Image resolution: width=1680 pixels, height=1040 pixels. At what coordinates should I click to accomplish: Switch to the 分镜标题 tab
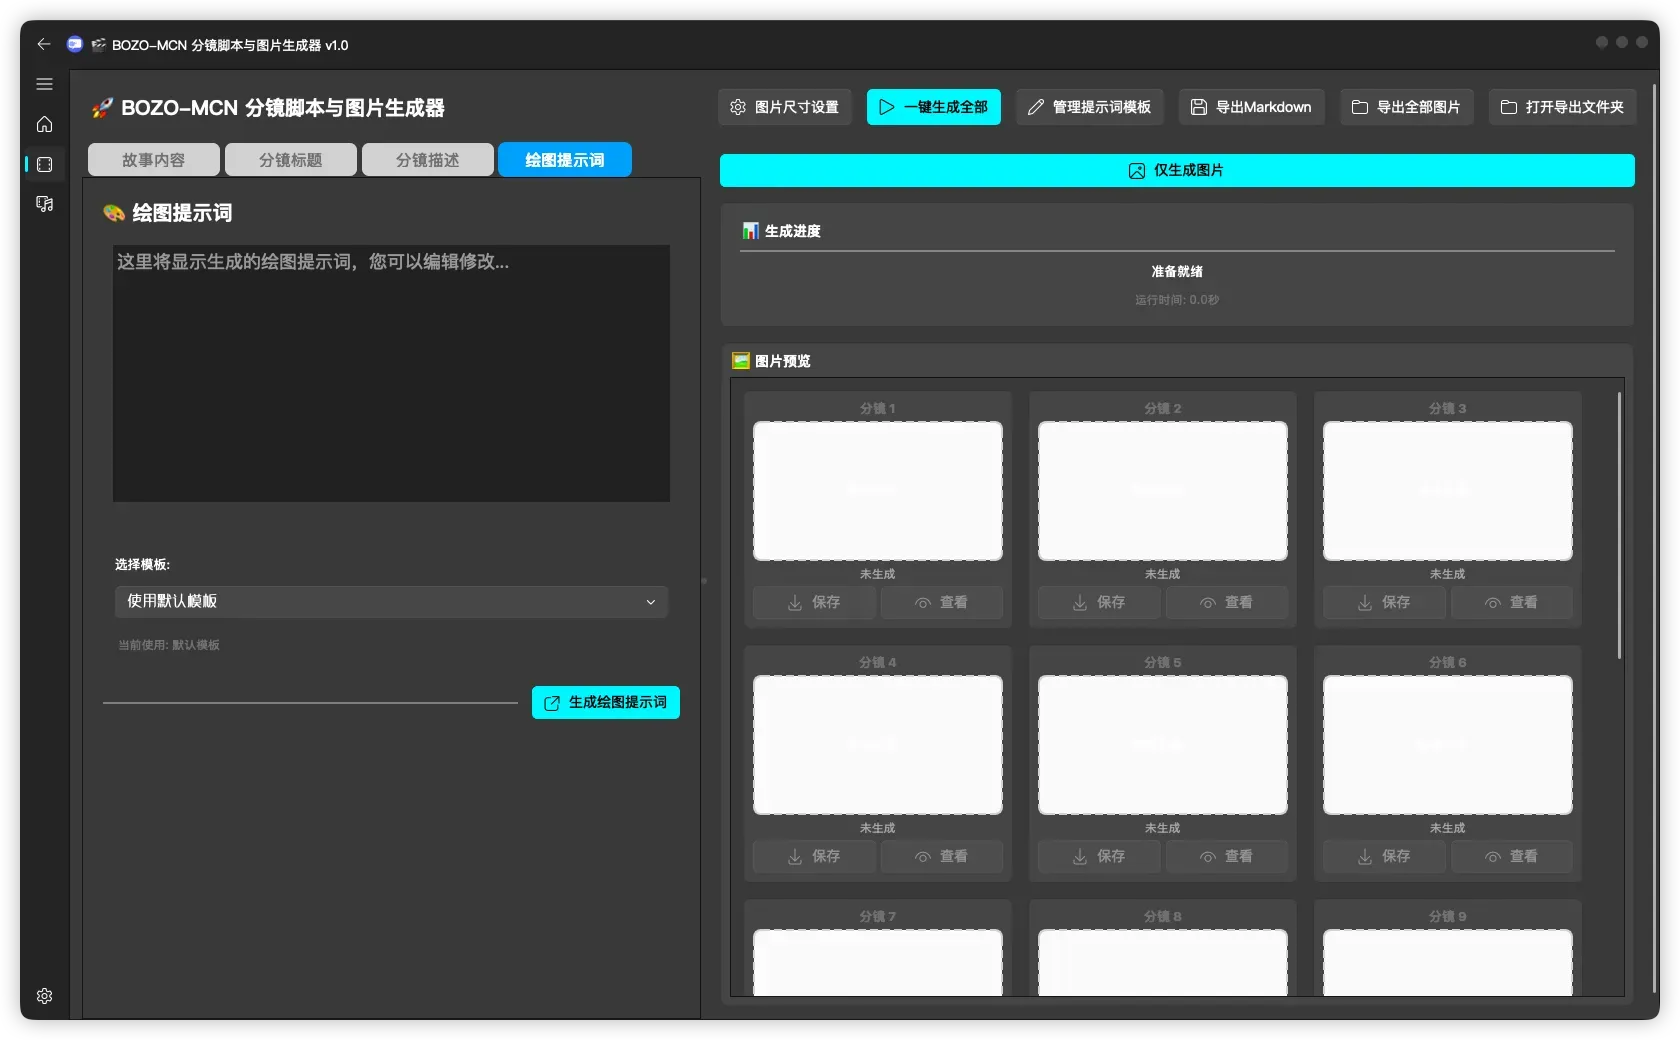291,160
